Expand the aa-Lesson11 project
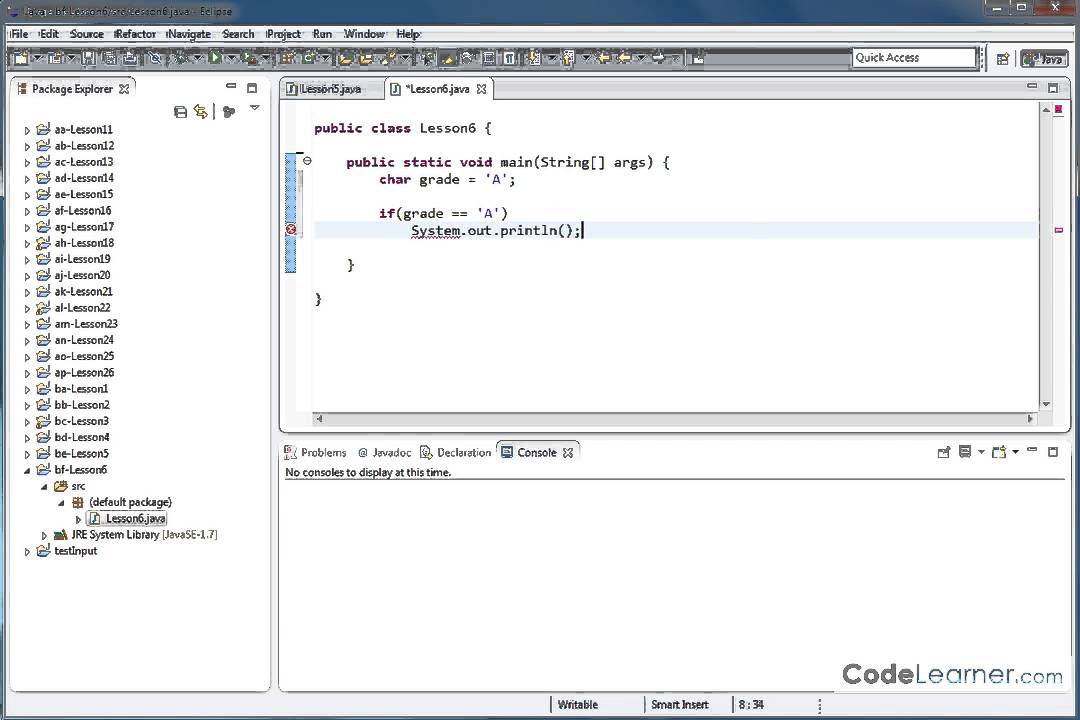Viewport: 1080px width, 720px height. pos(27,130)
